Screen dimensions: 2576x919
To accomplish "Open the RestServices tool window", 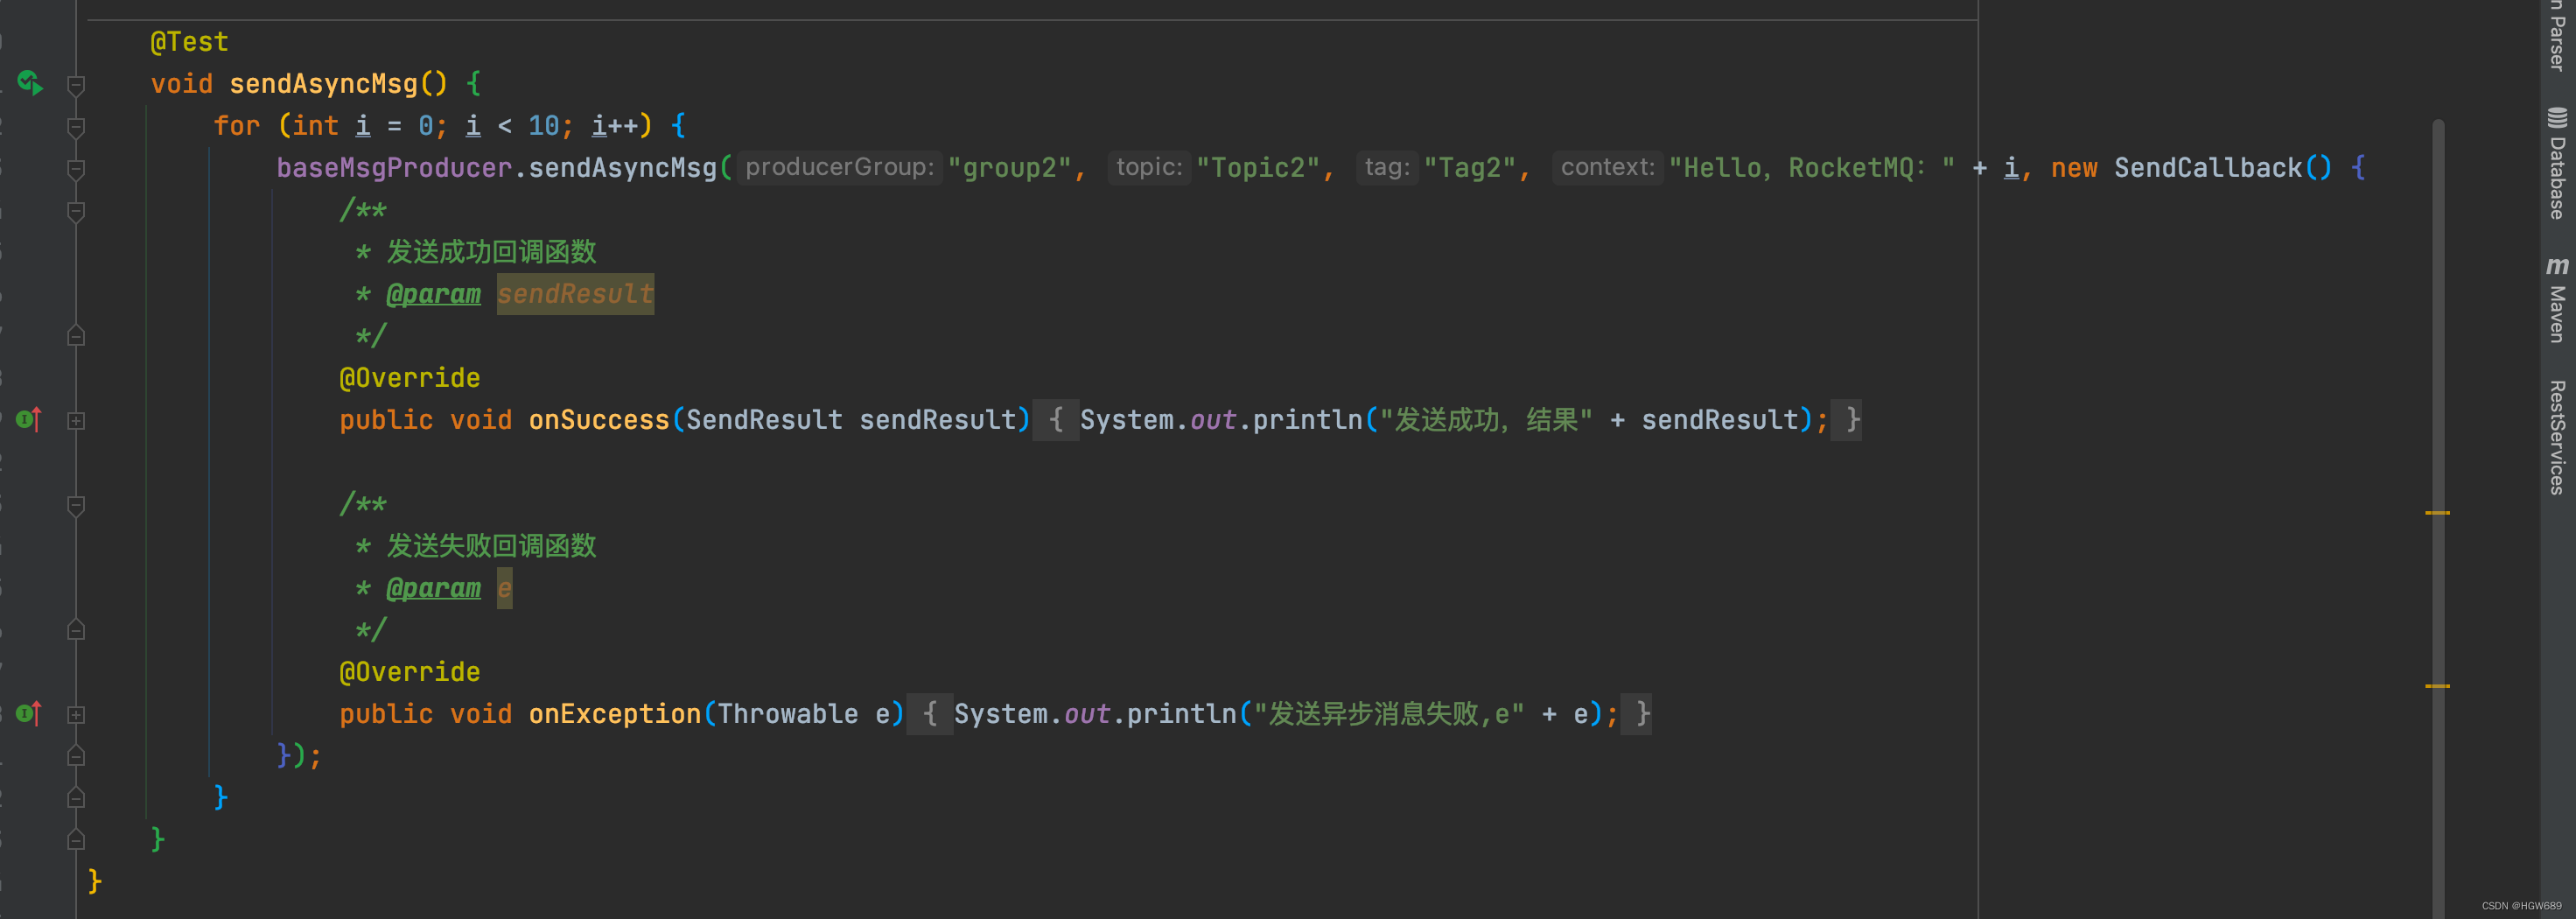I will 2557,437.
